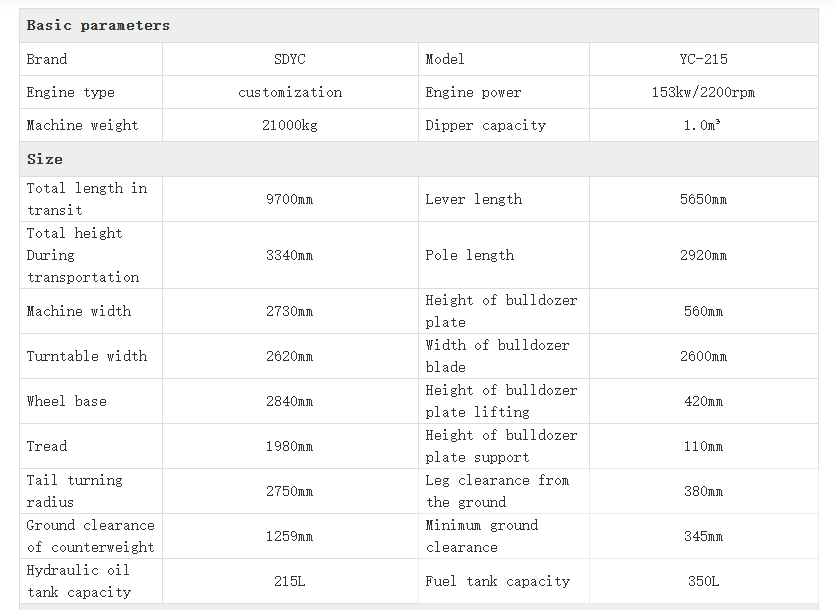Select the 215L hydraulic oil tank value
This screenshot has width=837, height=610.
290,581
